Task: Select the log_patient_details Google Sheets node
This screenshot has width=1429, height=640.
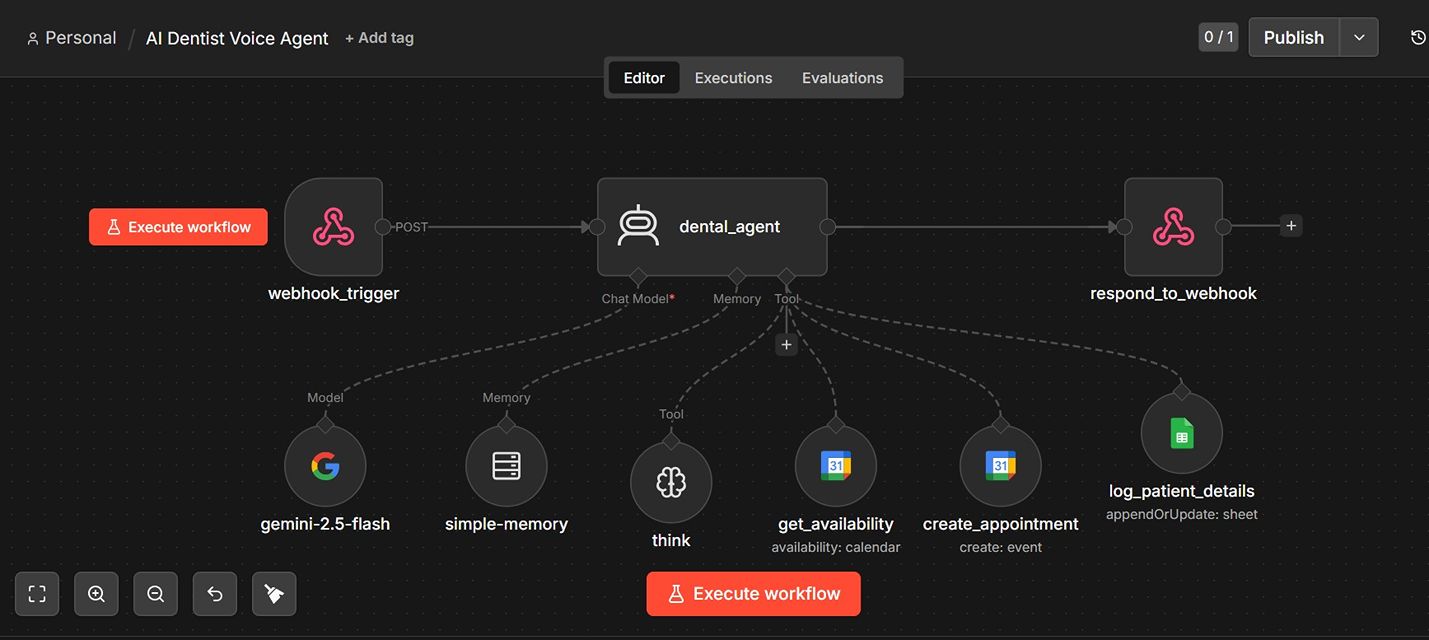Action: (x=1182, y=434)
